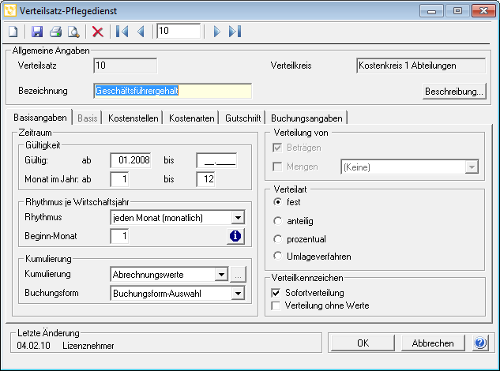The image size is (500, 371).
Task: Click the ellipsis button beside Kumulierung
Action: pyautogui.click(x=238, y=275)
